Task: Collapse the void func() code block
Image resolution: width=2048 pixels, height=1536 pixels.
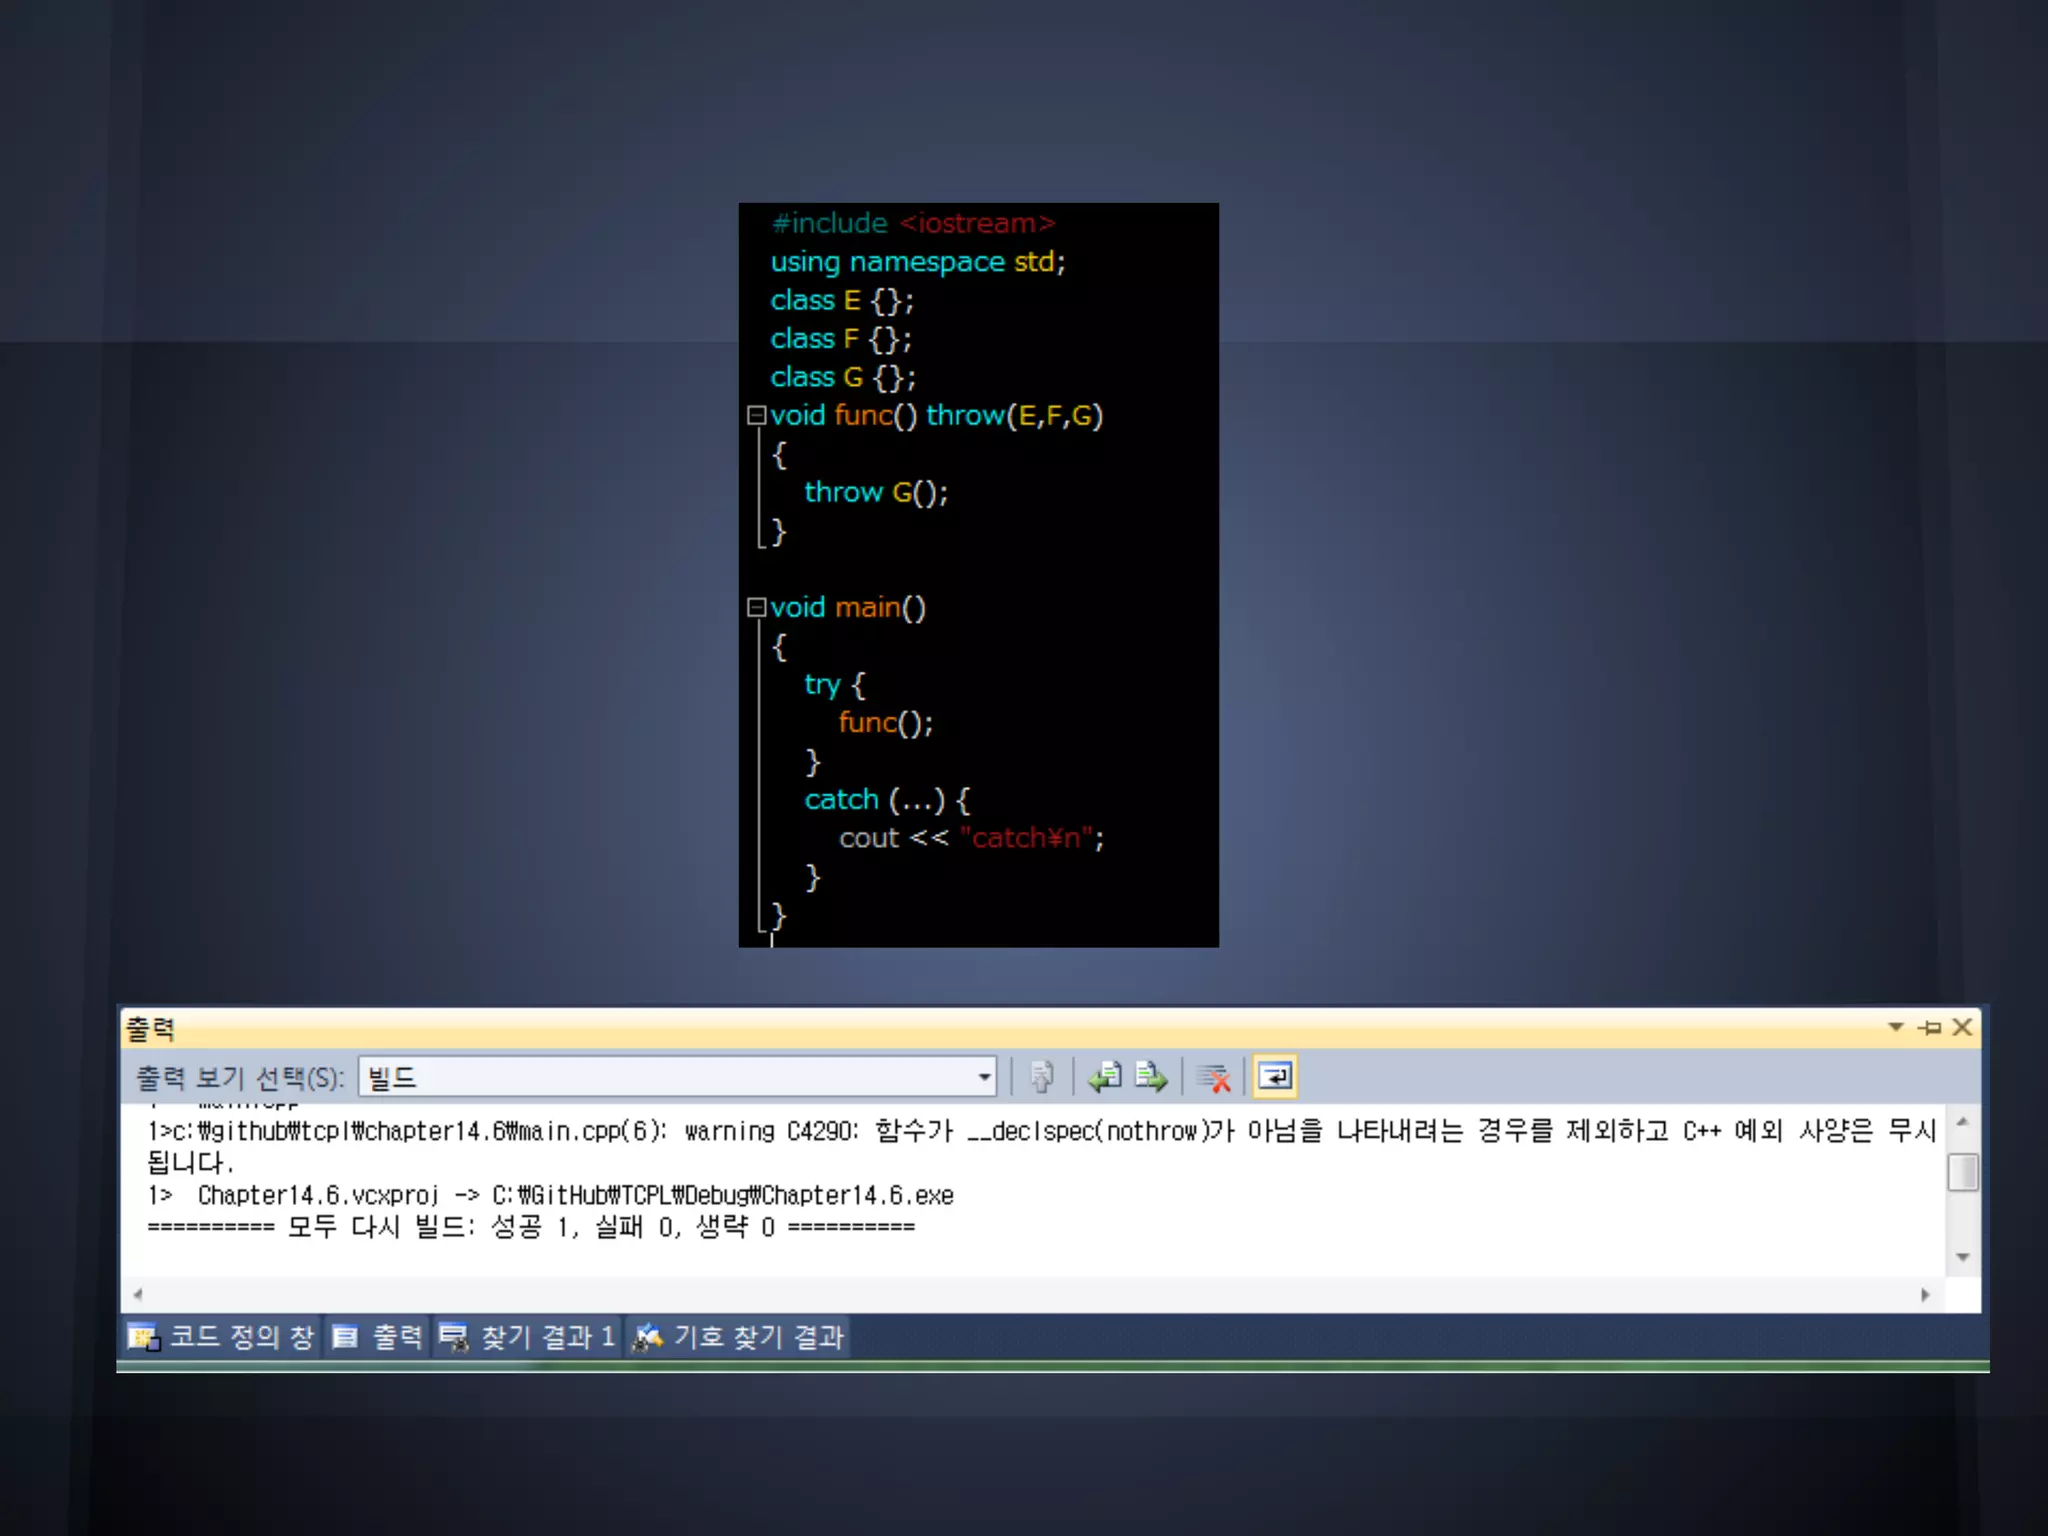Action: click(x=757, y=415)
